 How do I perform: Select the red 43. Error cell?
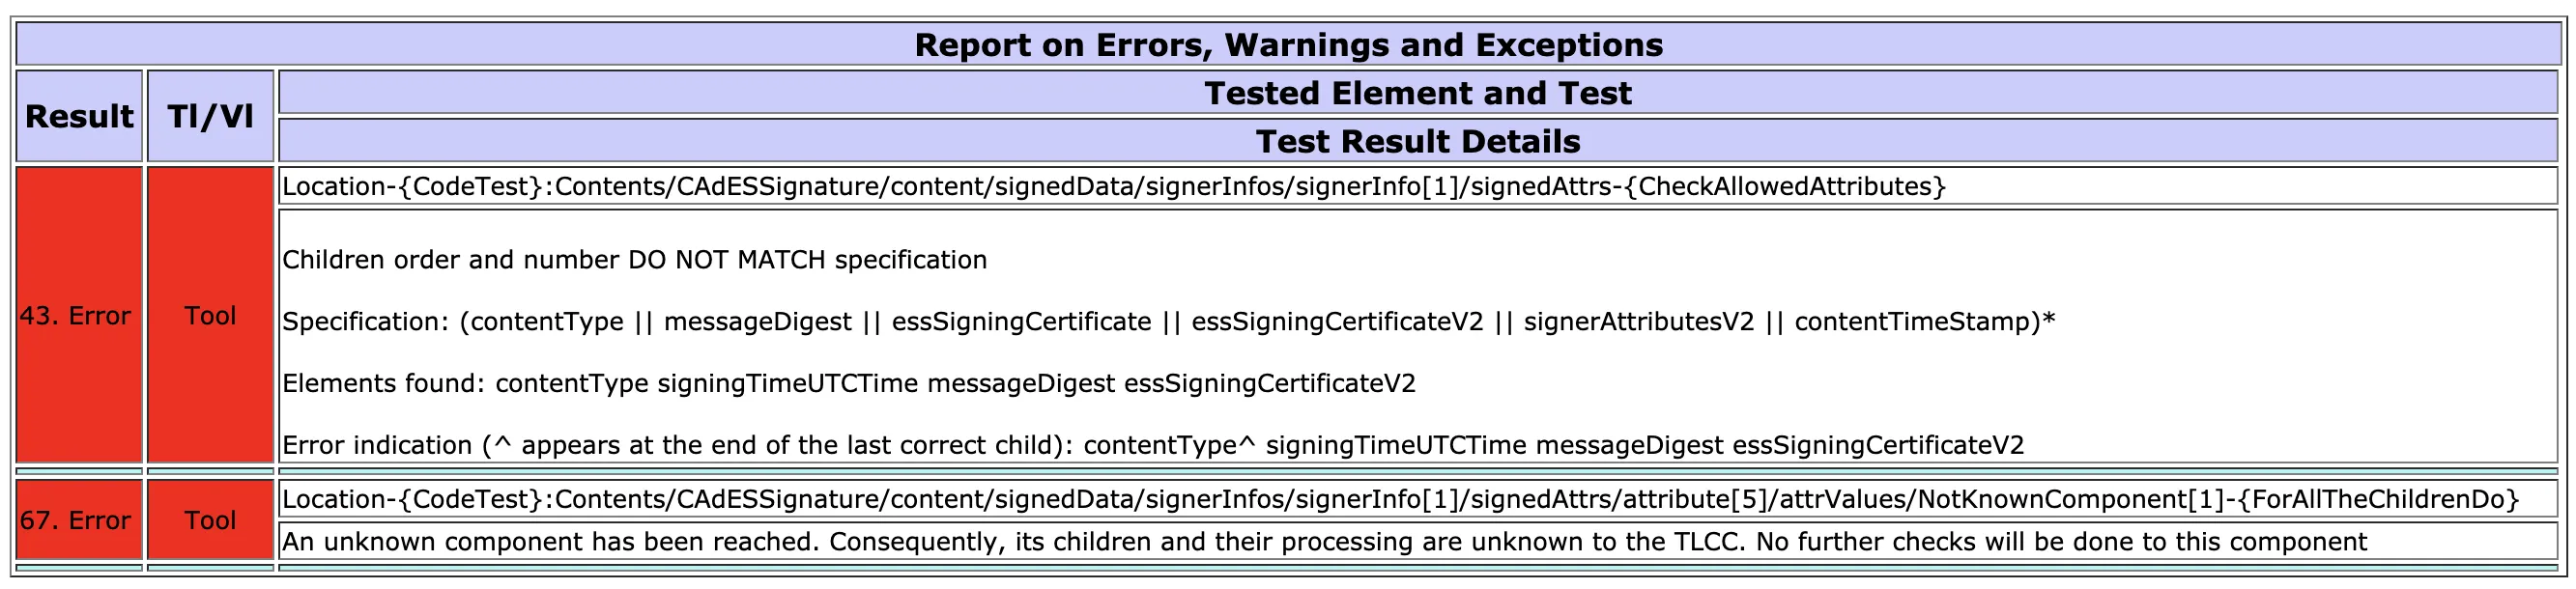coord(79,315)
